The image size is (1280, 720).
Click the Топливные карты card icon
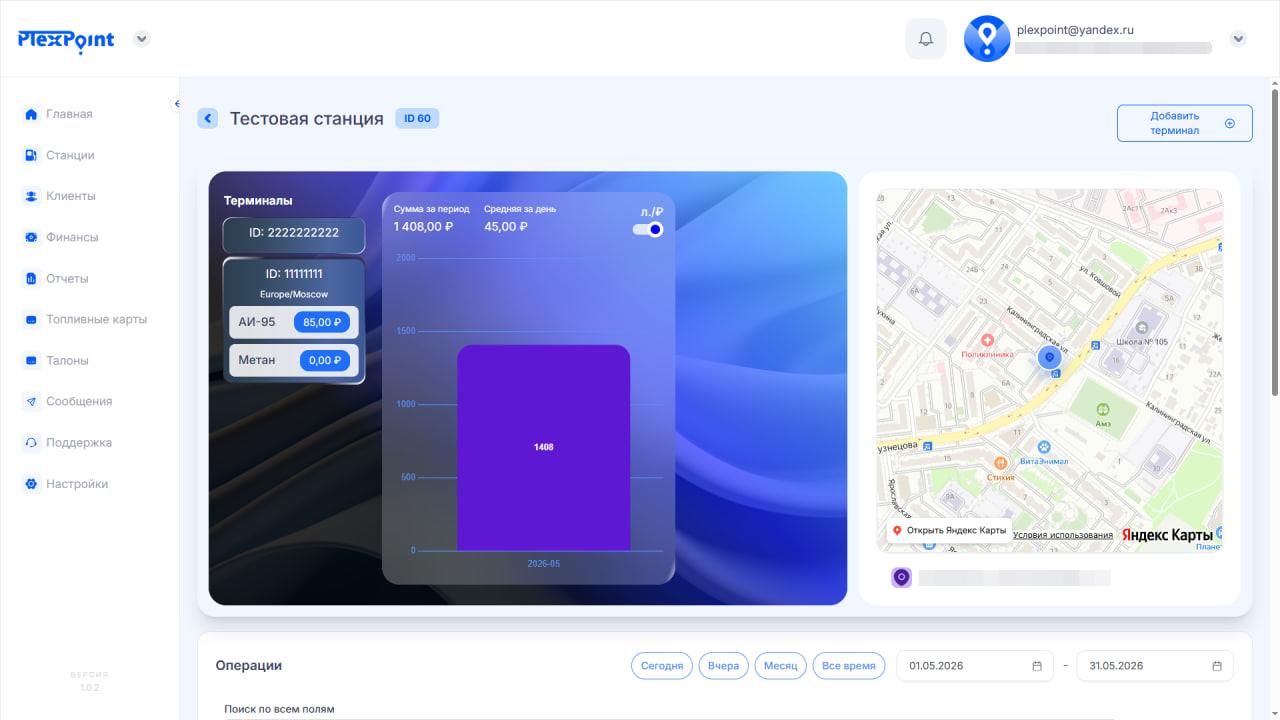point(31,319)
